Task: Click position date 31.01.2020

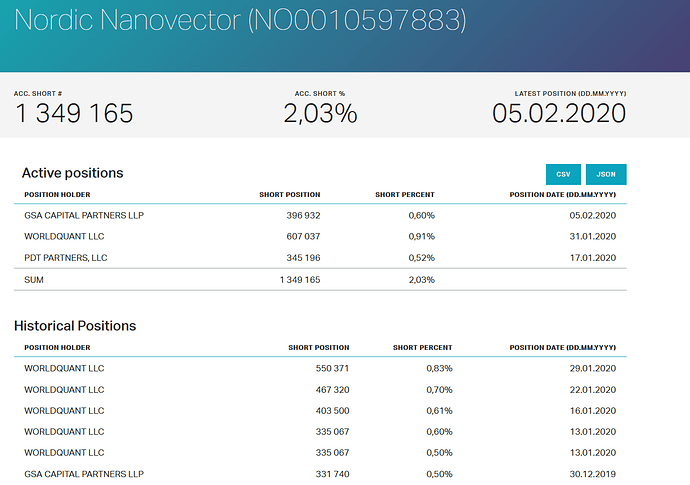Action: 593,236
